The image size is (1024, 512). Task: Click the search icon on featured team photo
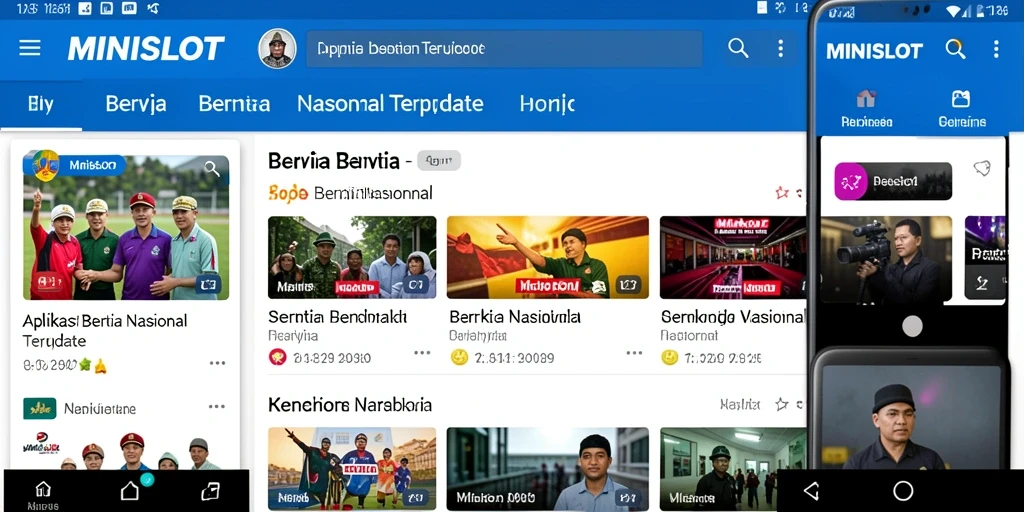[x=212, y=168]
